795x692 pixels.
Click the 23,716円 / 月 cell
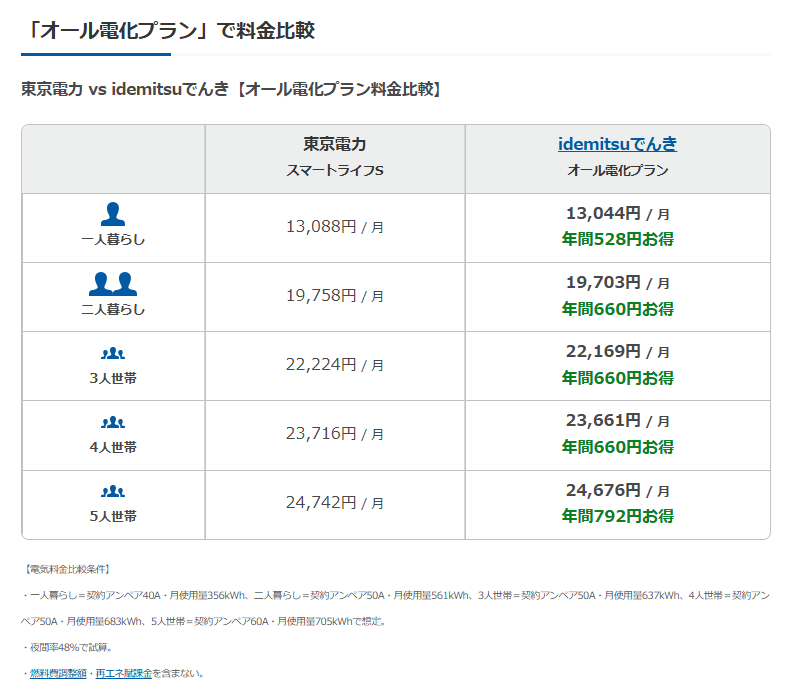point(335,434)
